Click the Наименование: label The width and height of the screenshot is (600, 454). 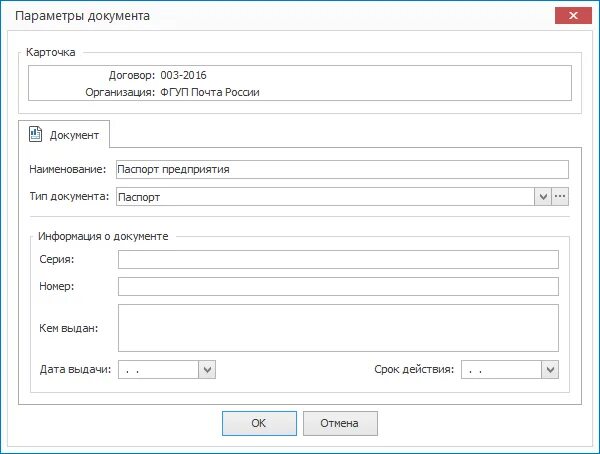(x=68, y=169)
